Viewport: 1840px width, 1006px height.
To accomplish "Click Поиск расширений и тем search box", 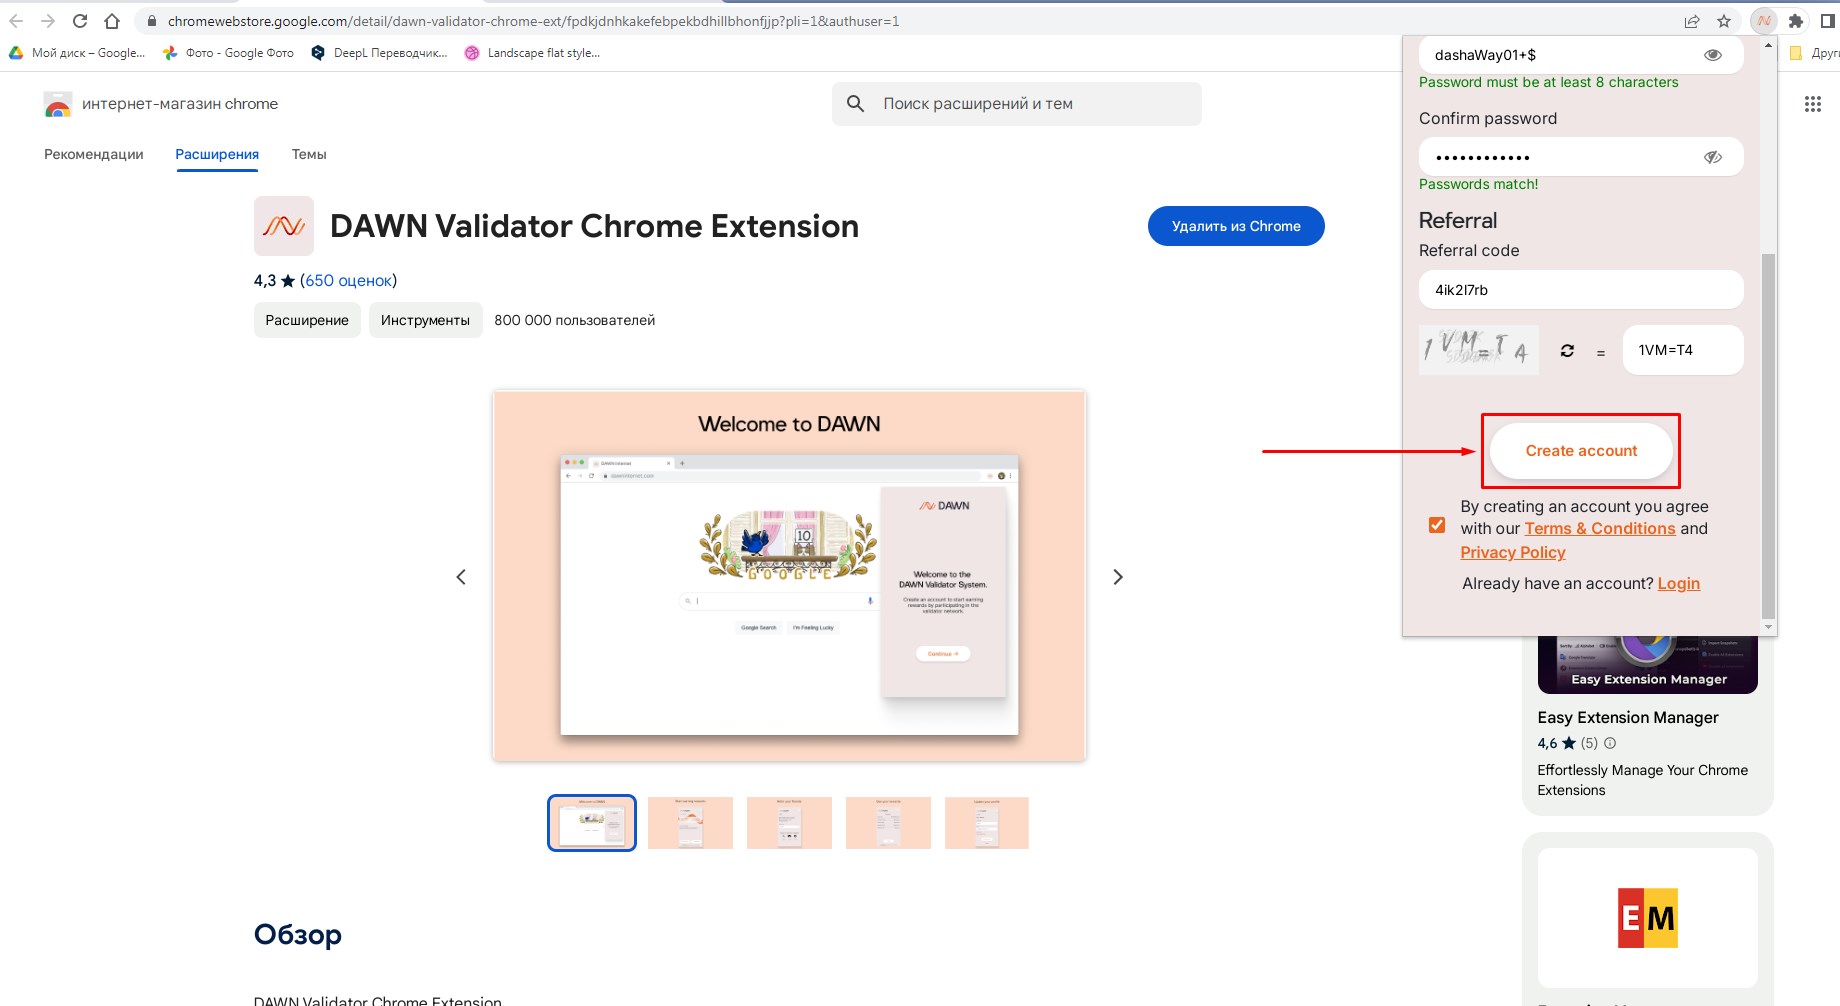I will coord(1016,104).
